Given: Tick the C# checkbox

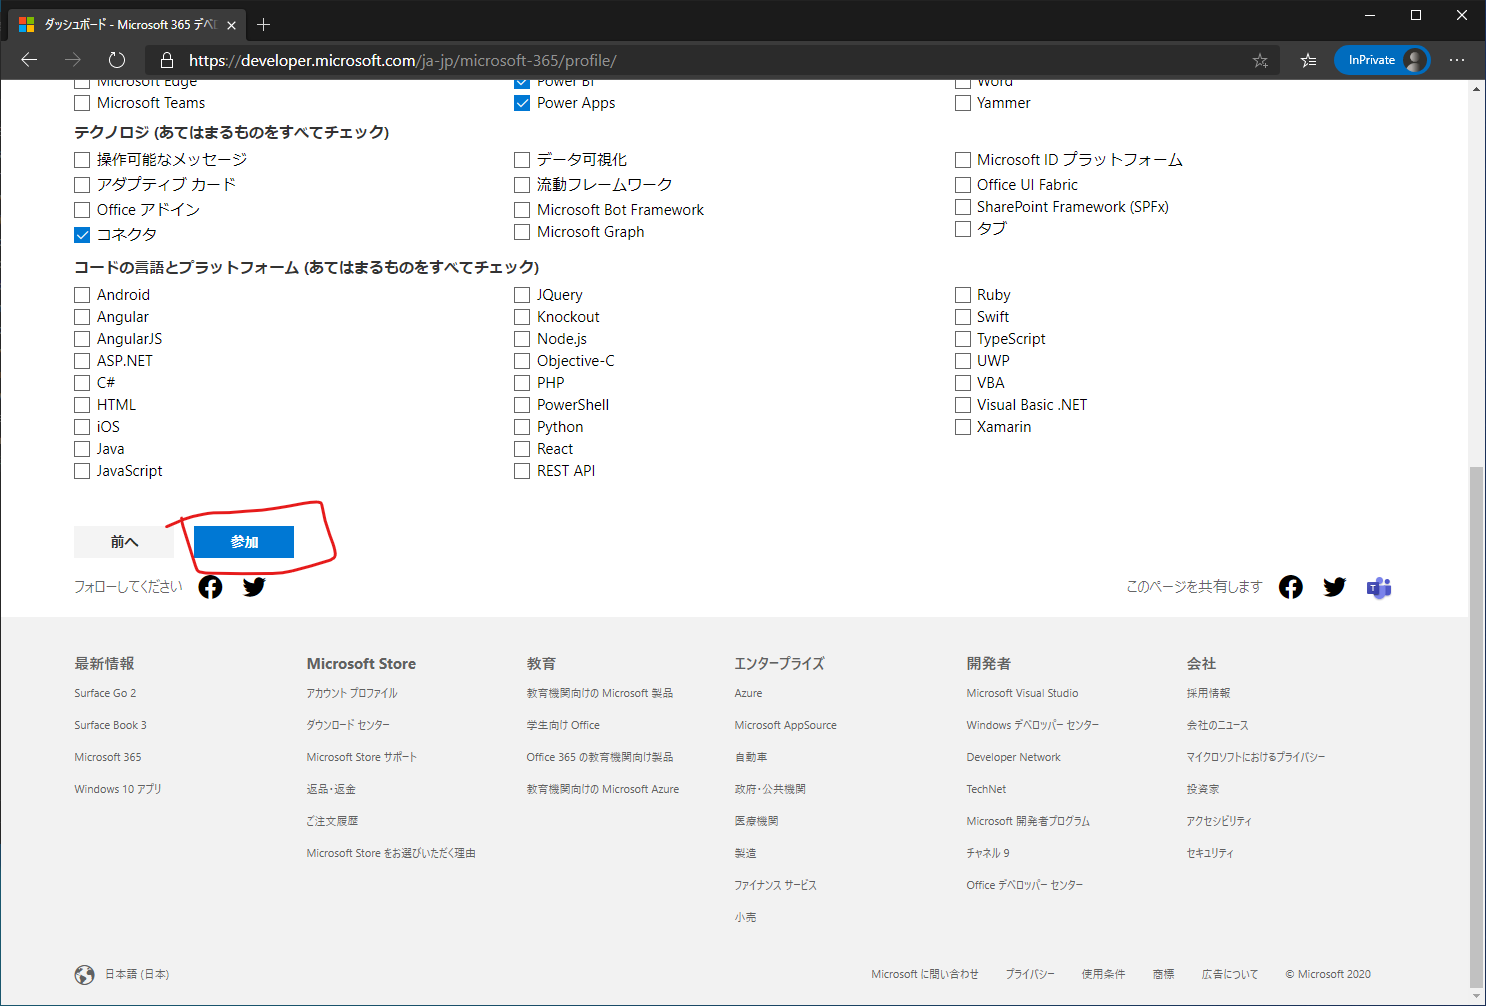Looking at the screenshot, I should [x=82, y=383].
